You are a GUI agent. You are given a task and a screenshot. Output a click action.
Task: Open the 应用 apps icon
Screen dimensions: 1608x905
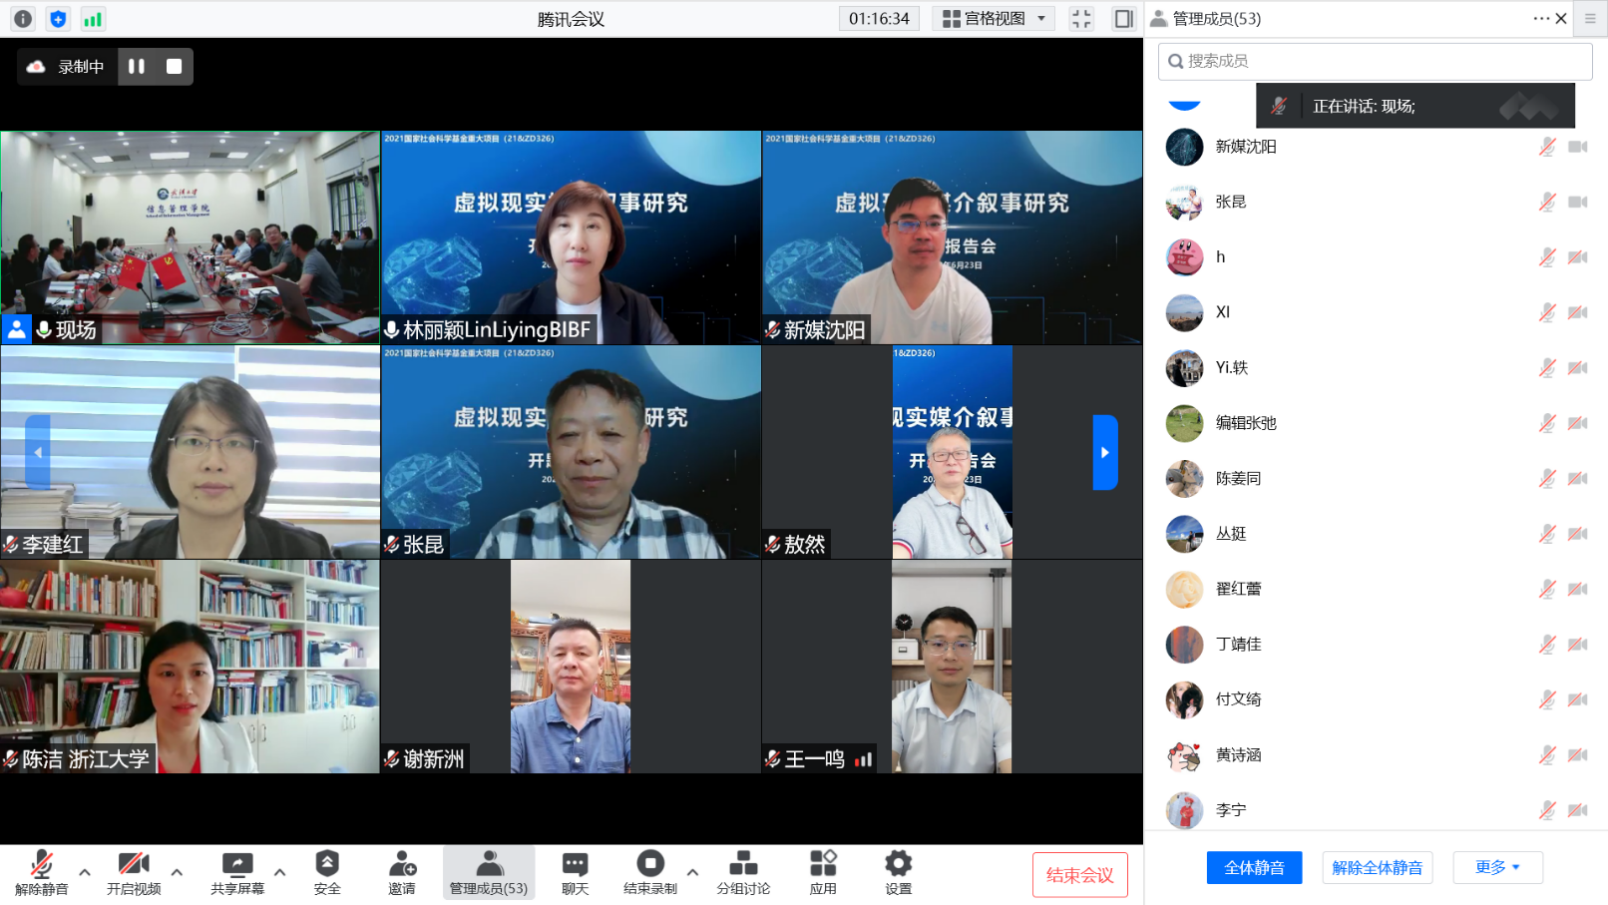823,865
